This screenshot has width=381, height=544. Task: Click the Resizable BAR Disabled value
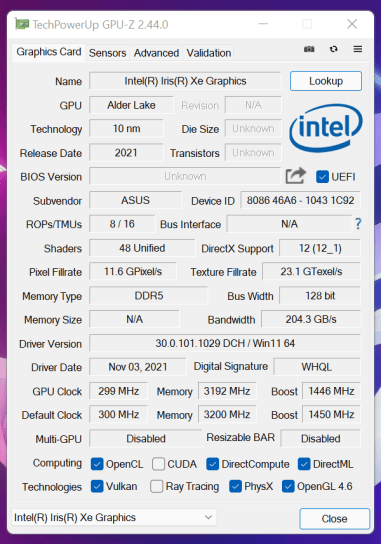(321, 439)
